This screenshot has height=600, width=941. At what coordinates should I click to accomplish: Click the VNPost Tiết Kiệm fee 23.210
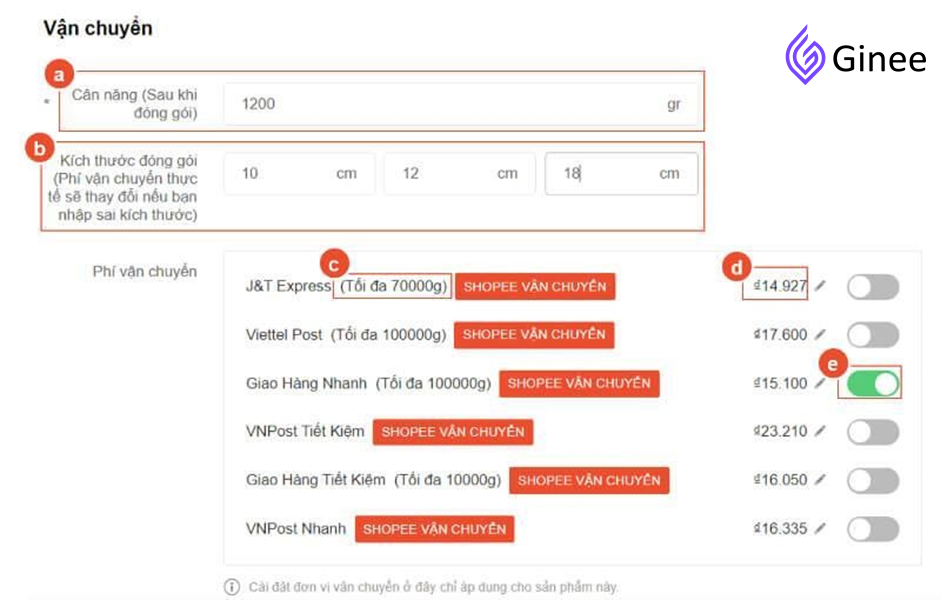point(780,431)
